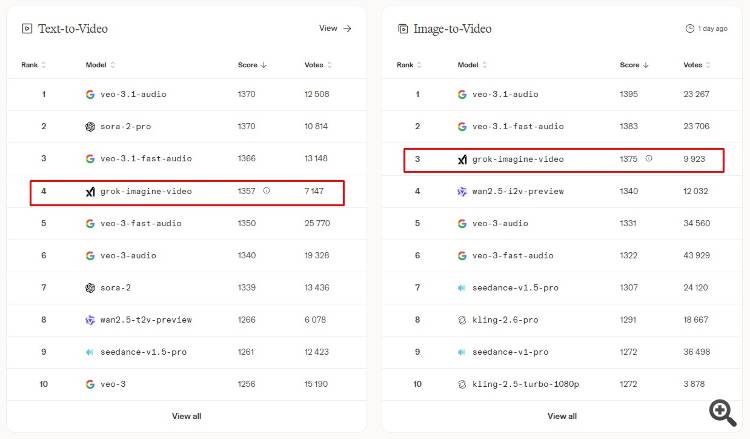750x439 pixels.
Task: Click Google icon for veo-3.1-audio in Text-to-Video
Action: 90,94
